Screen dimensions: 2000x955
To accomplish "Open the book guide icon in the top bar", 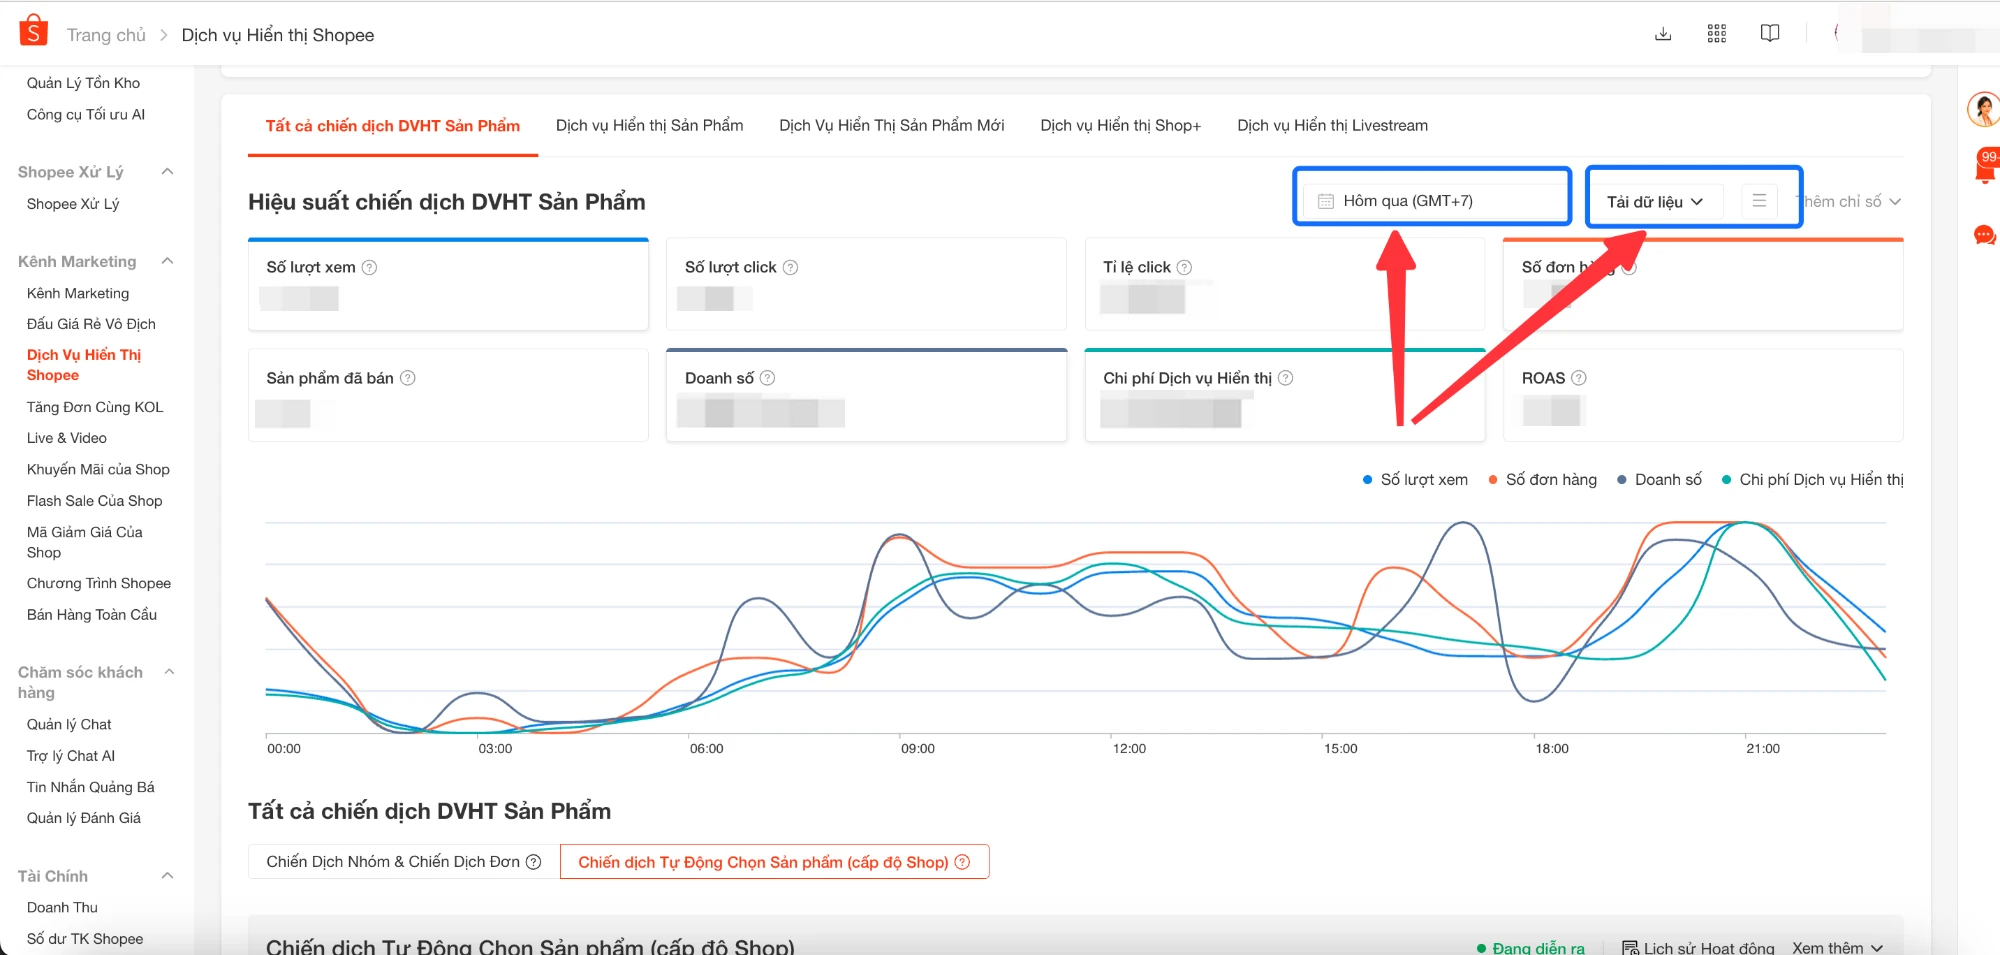I will click(x=1770, y=34).
